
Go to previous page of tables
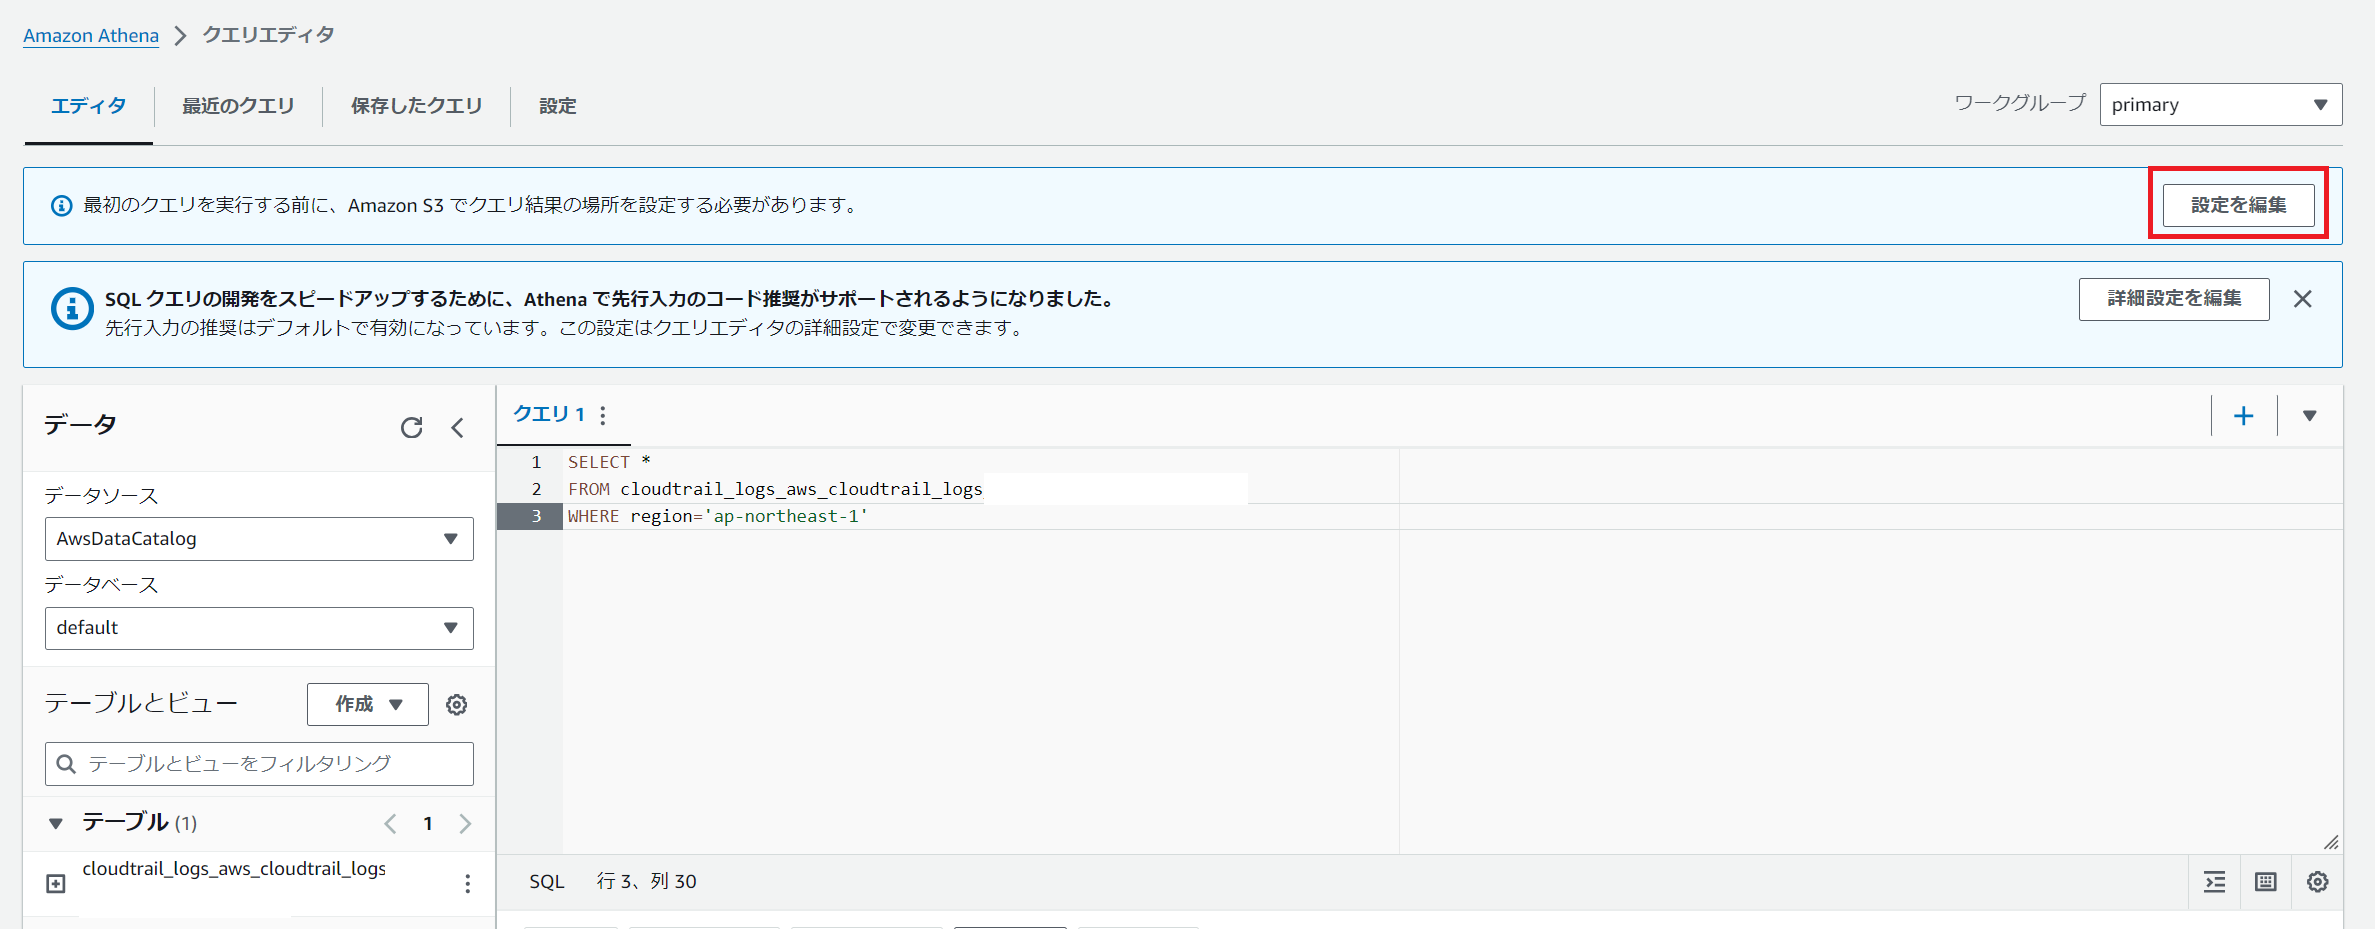(x=390, y=824)
